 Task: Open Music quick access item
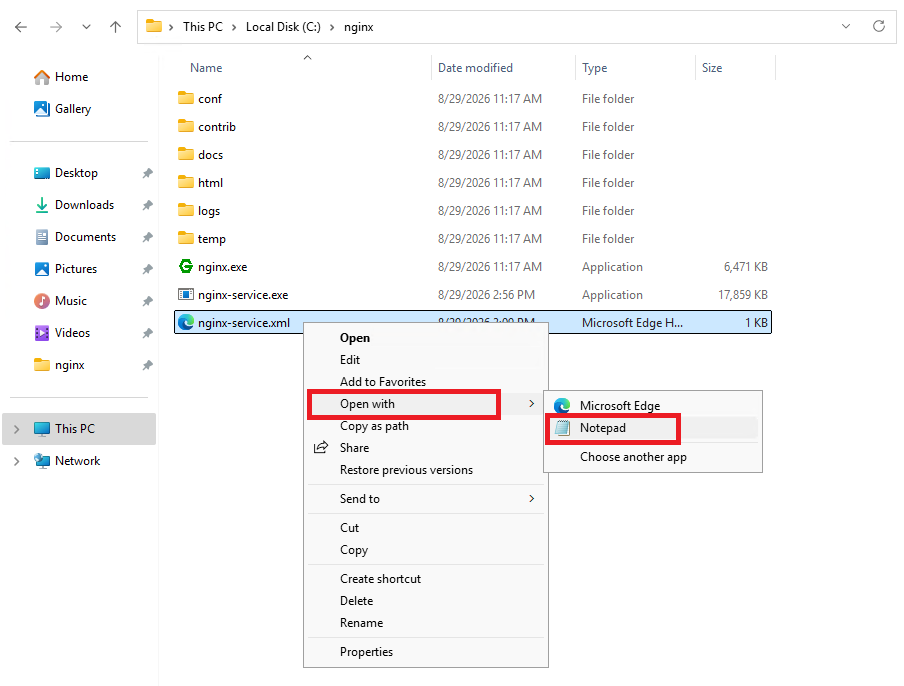click(61, 301)
